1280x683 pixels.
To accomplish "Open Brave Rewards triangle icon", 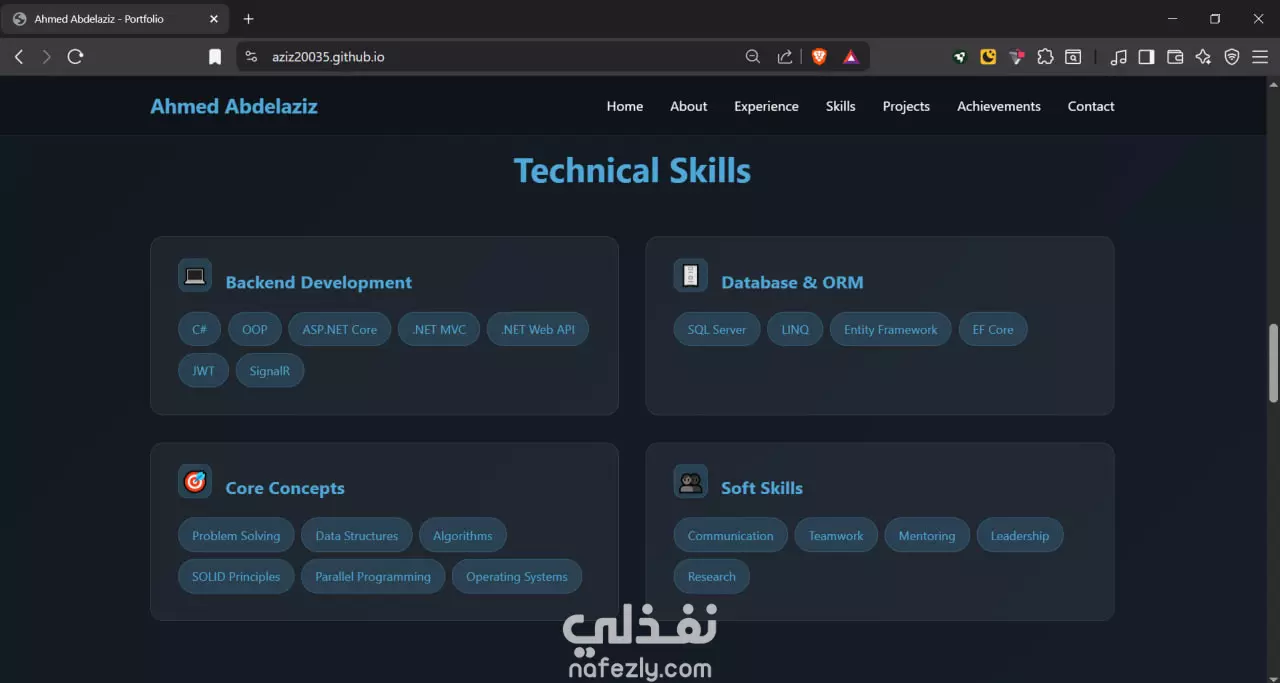I will (x=850, y=57).
